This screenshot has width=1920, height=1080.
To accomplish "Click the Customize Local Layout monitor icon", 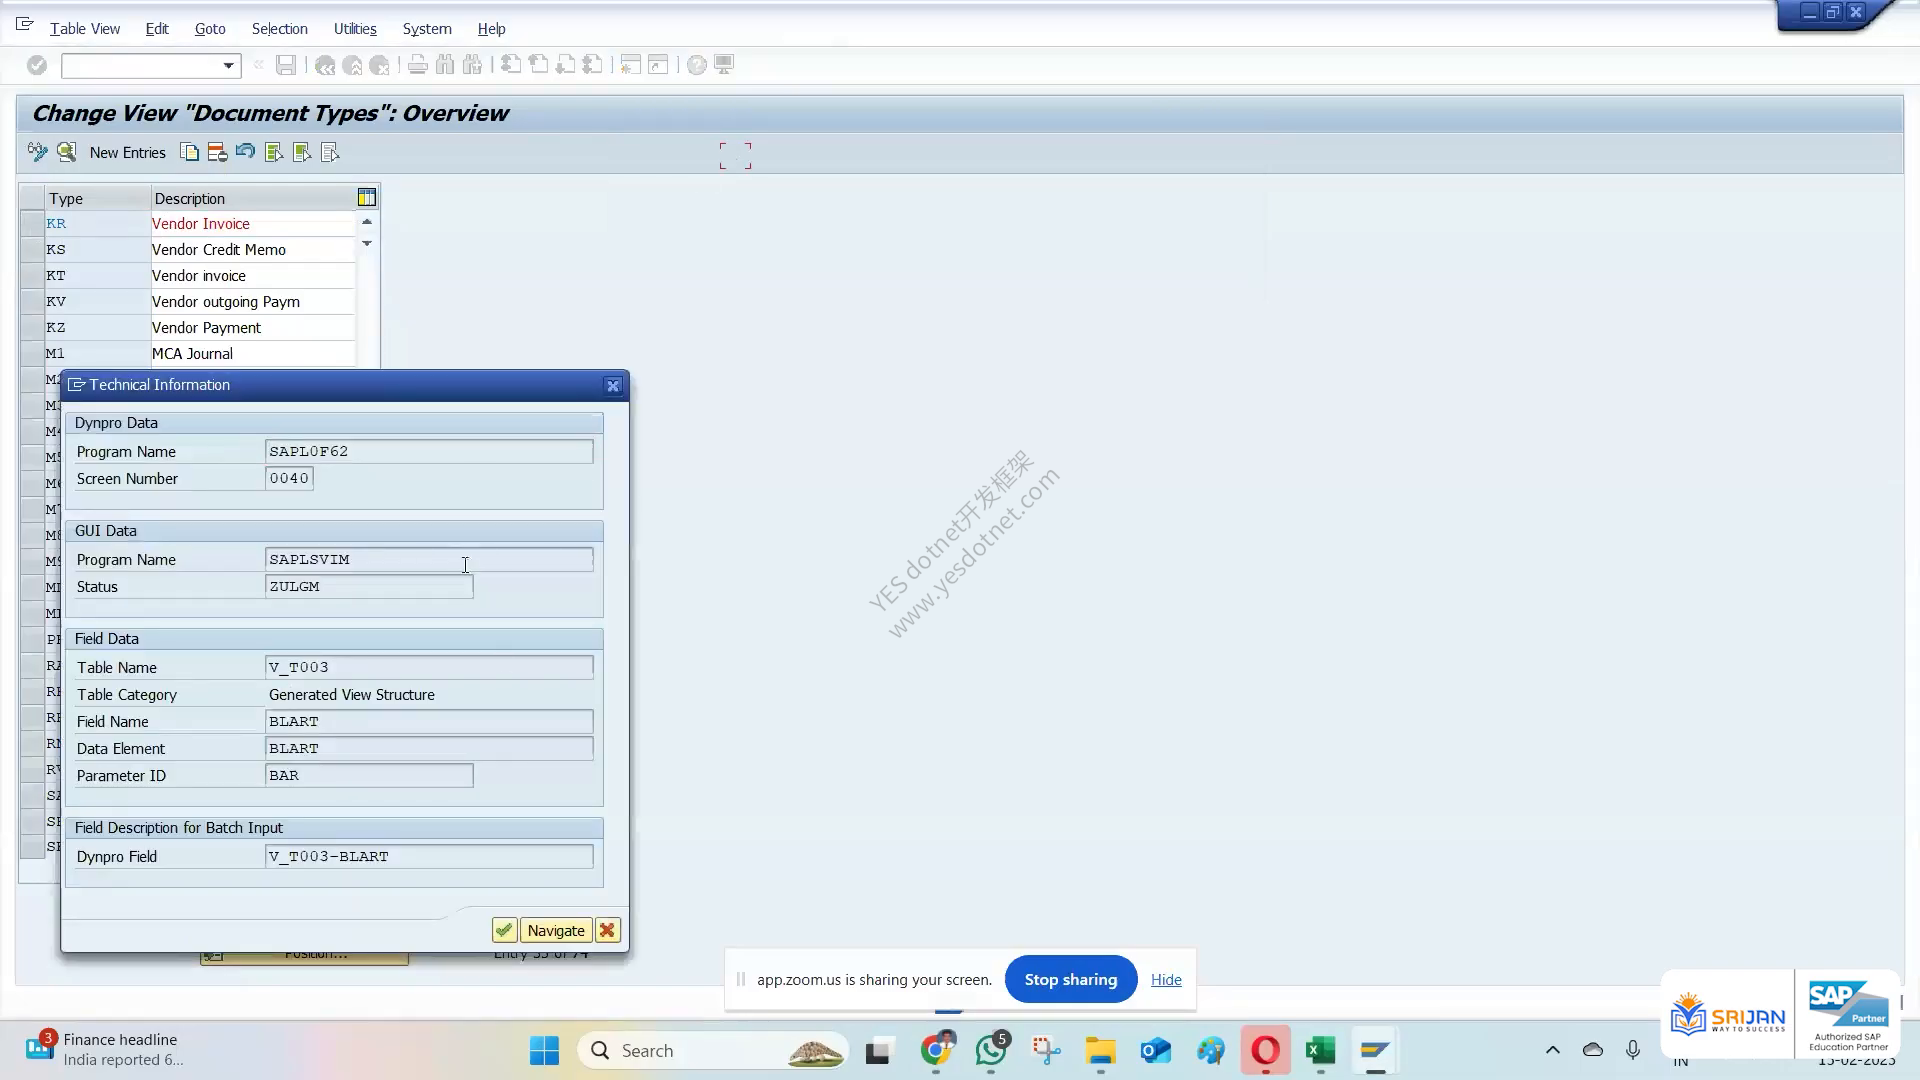I will click(724, 65).
